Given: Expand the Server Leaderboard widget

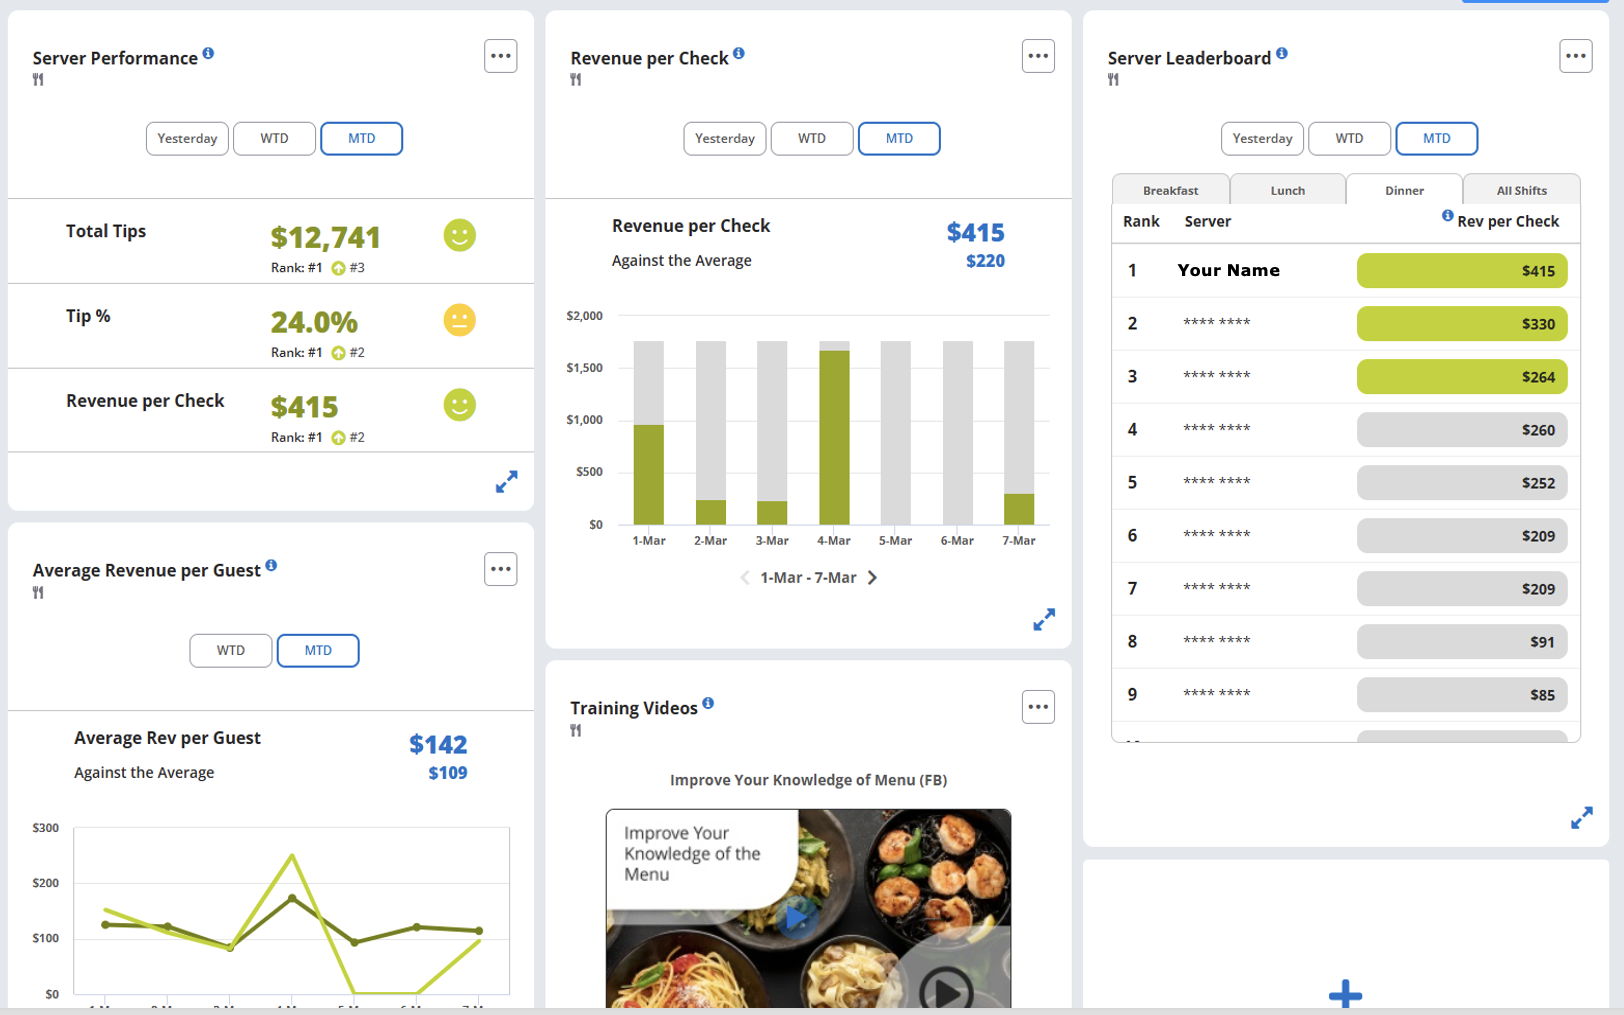Looking at the screenshot, I should (x=1582, y=818).
